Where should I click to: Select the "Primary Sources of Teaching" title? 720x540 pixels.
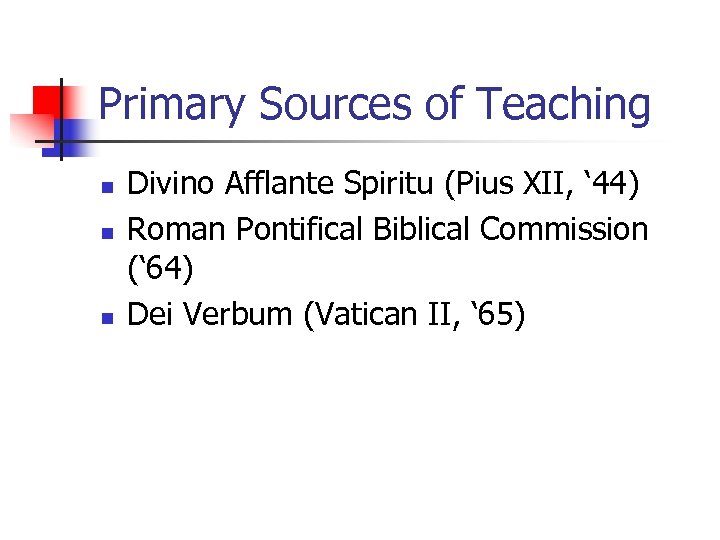point(375,104)
